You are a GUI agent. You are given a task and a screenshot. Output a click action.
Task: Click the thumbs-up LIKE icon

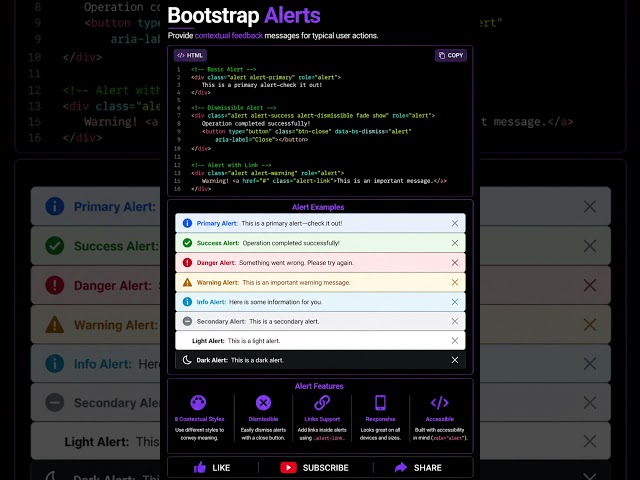pos(200,467)
